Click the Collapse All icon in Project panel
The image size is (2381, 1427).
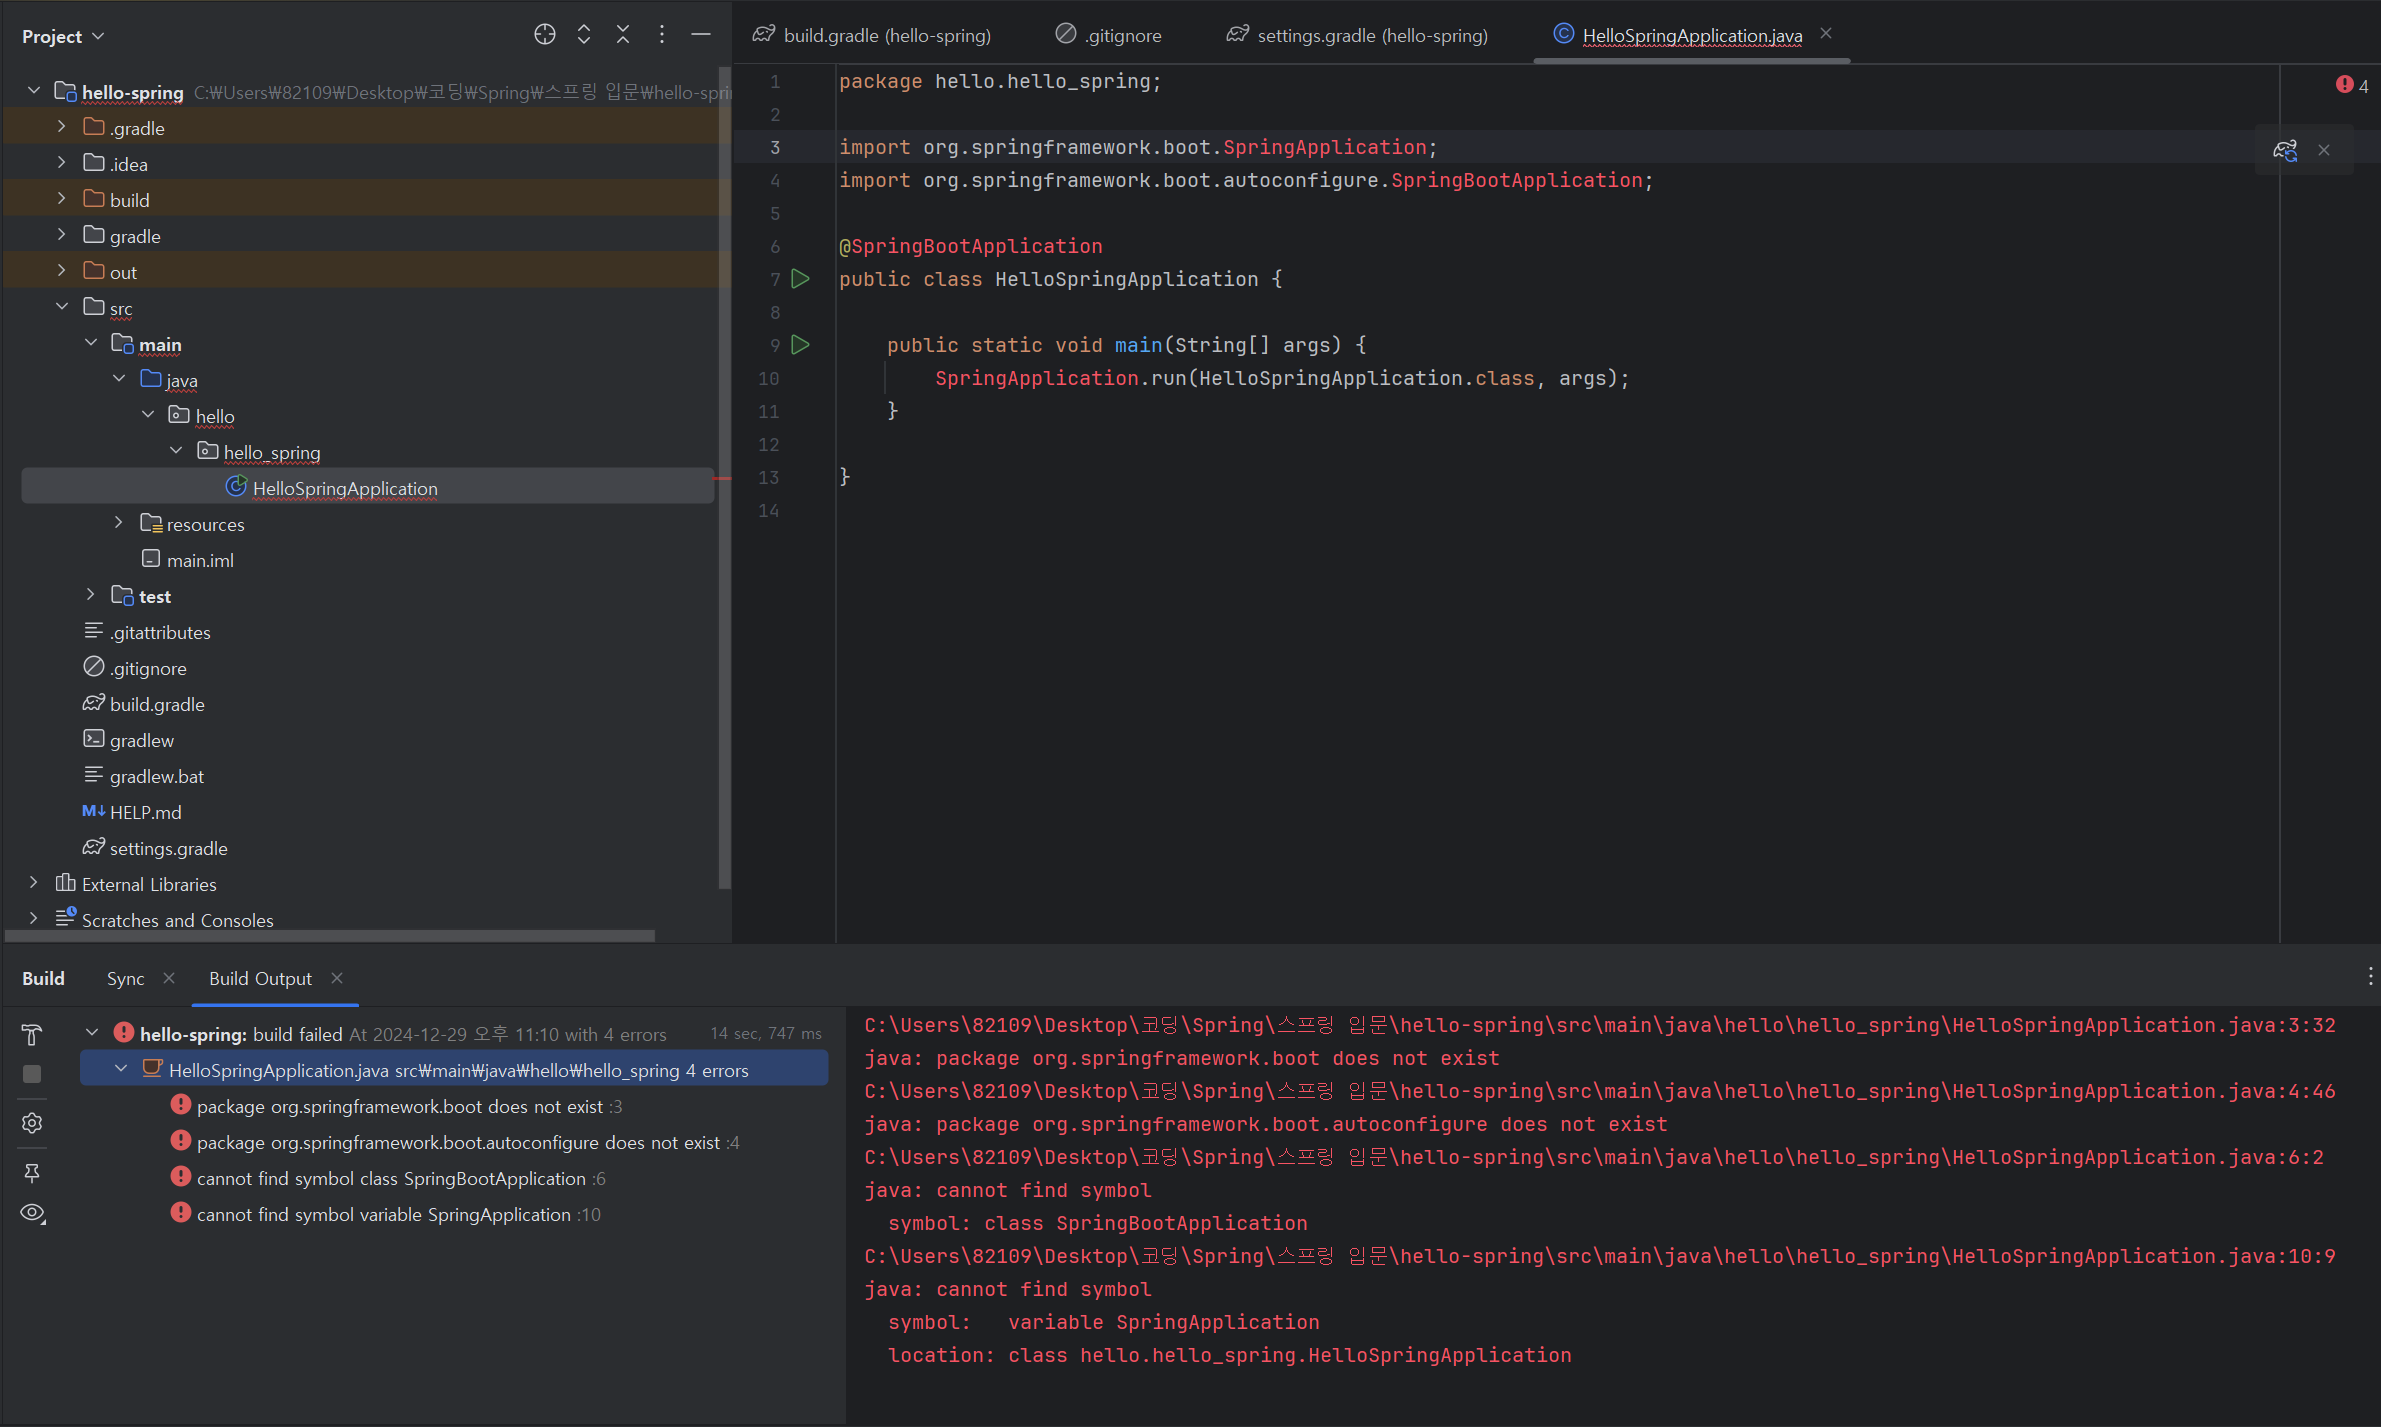click(623, 35)
